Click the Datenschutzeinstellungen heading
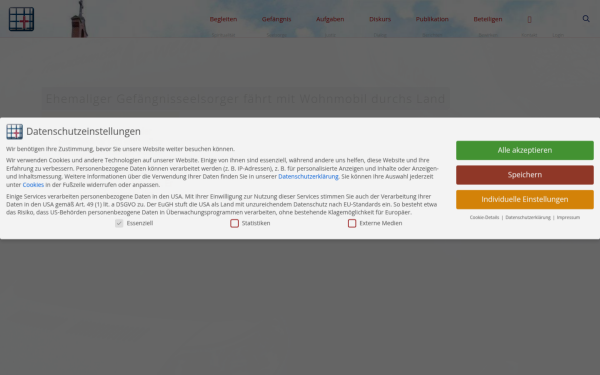Viewport: 600px width, 375px height. [x=83, y=131]
